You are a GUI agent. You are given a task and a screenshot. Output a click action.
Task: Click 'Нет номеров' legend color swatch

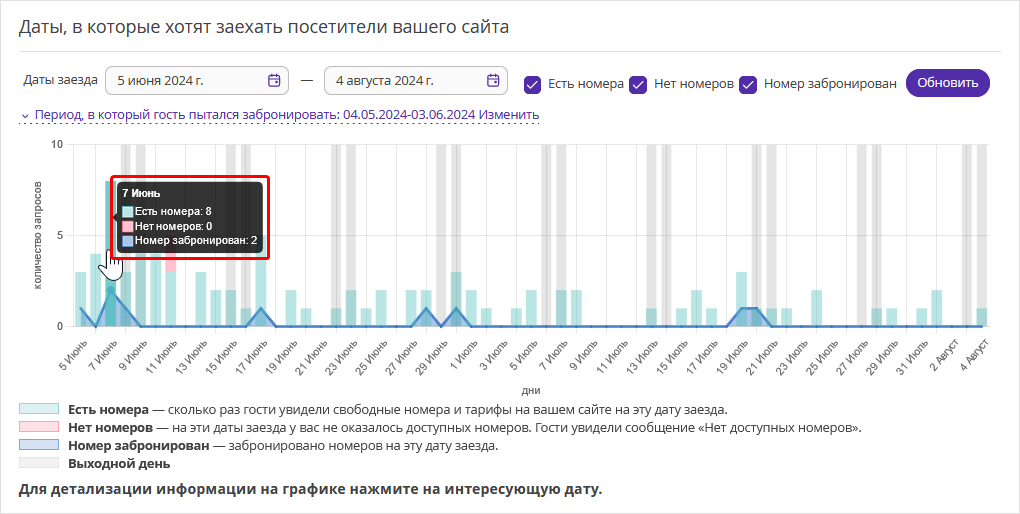pos(39,427)
